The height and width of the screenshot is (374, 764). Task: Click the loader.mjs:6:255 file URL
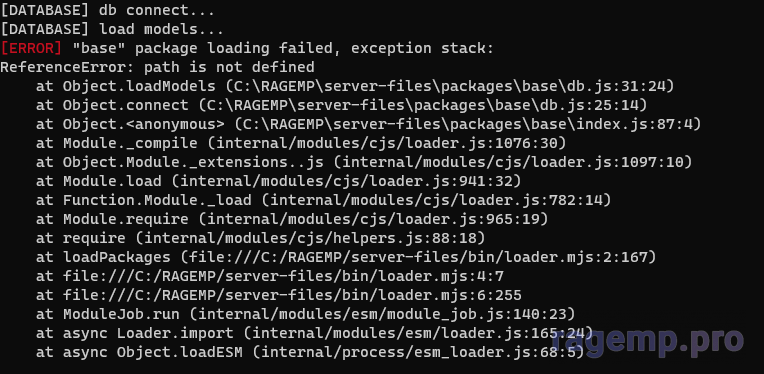[x=292, y=296]
